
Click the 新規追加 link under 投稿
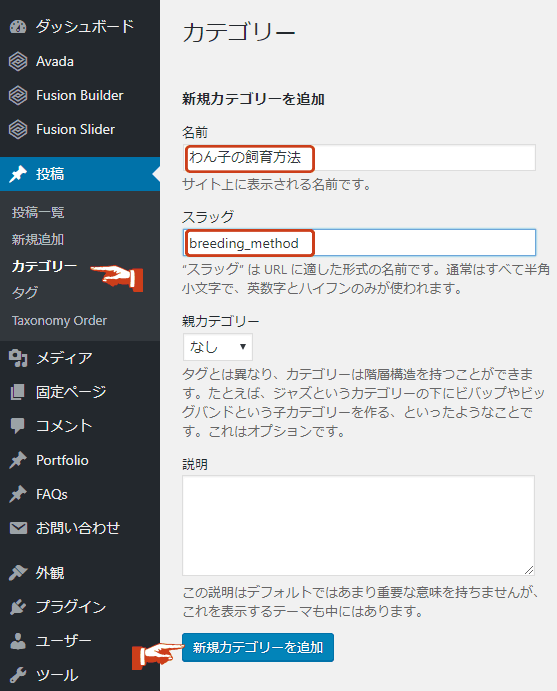tap(38, 239)
